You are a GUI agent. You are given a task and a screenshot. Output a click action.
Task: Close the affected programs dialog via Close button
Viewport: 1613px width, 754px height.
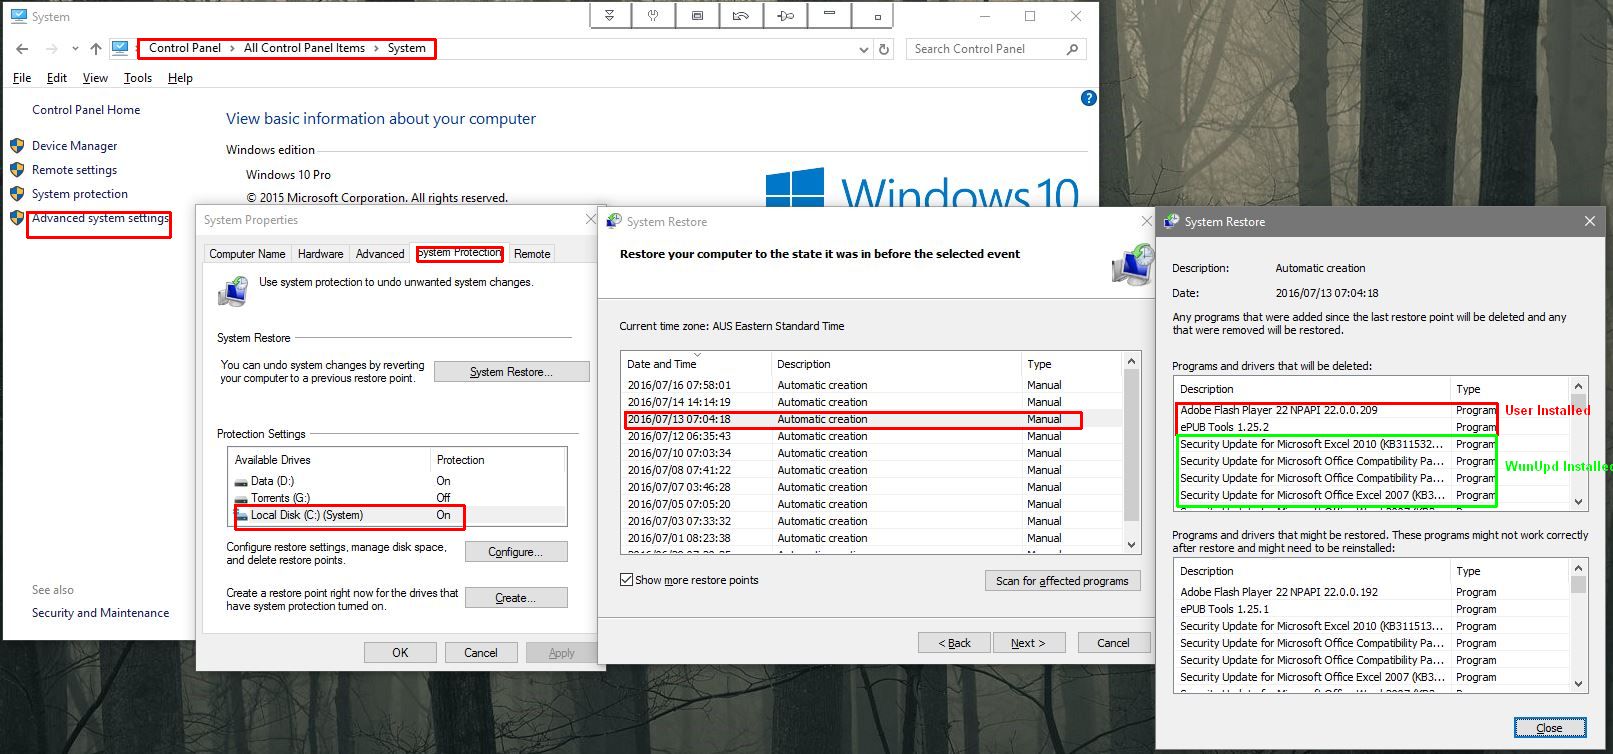1550,727
